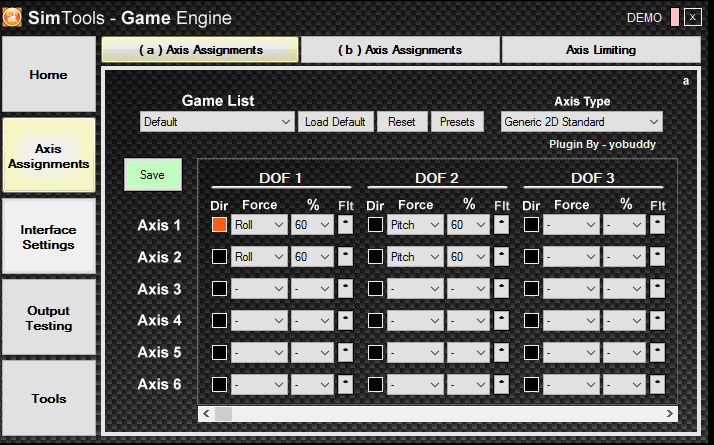Click left arrow of horizontal scrollbar

click(x=206, y=414)
